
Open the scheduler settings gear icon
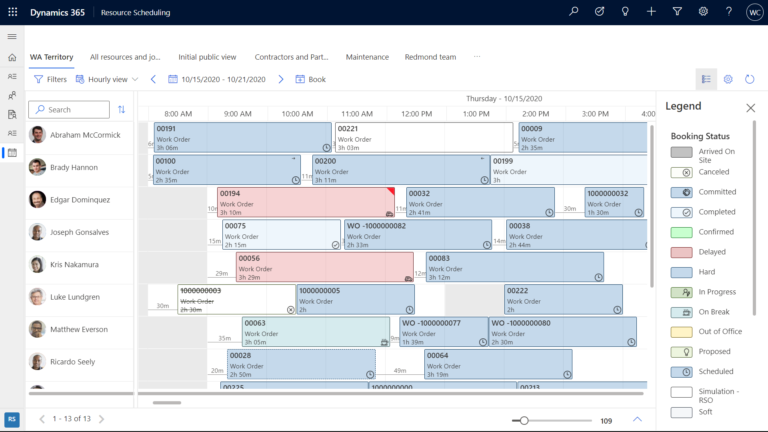[x=728, y=79]
